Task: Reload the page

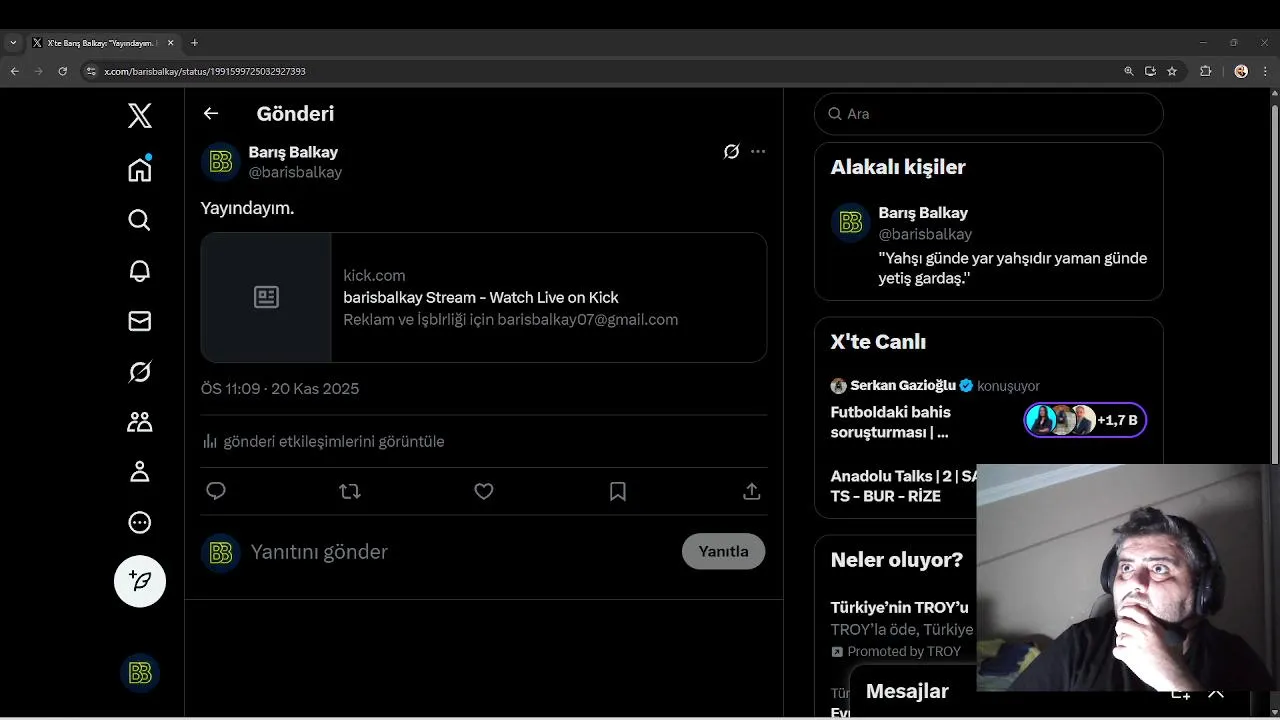Action: (62, 71)
